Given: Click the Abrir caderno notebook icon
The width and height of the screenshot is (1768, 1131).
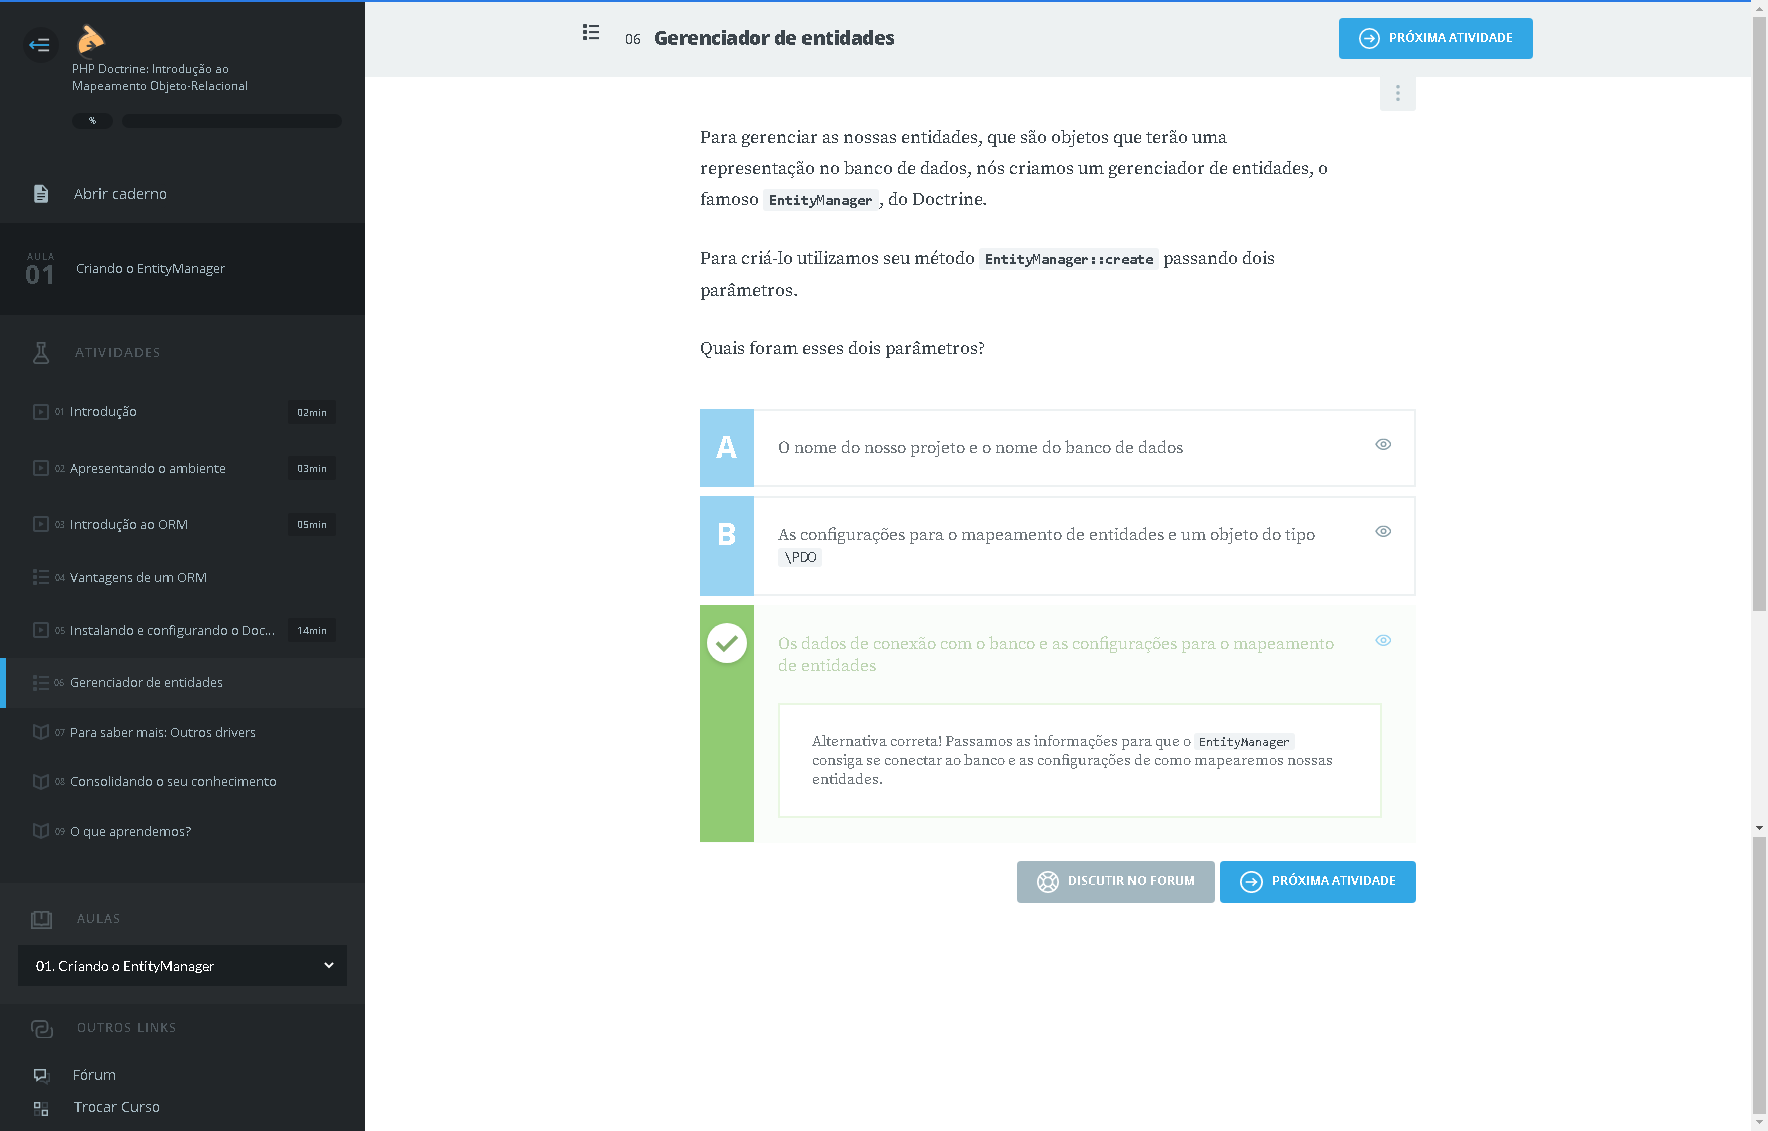Looking at the screenshot, I should 41,194.
